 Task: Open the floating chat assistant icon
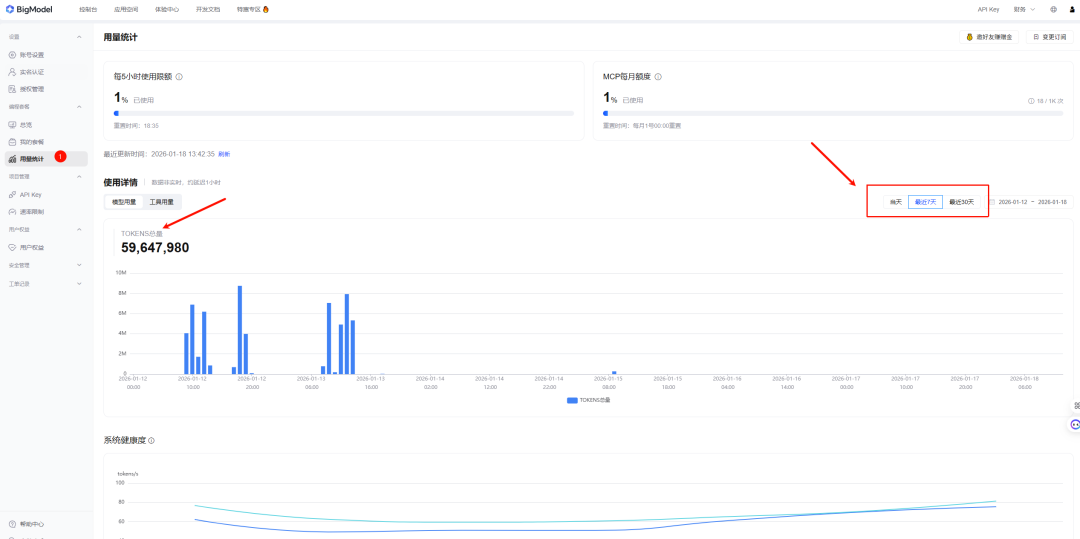pos(1074,424)
